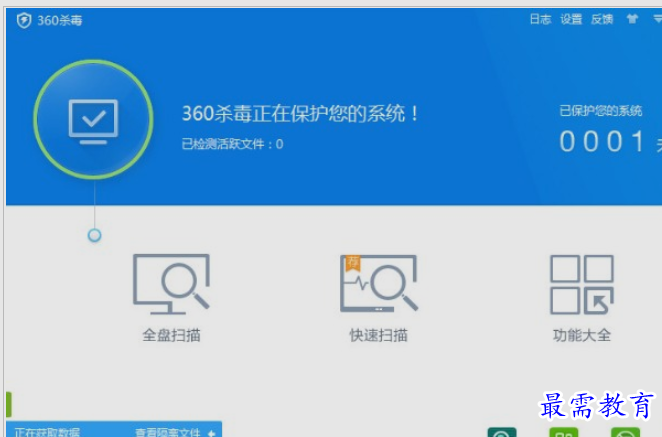
Task: Open 设置 settings
Action: point(571,19)
